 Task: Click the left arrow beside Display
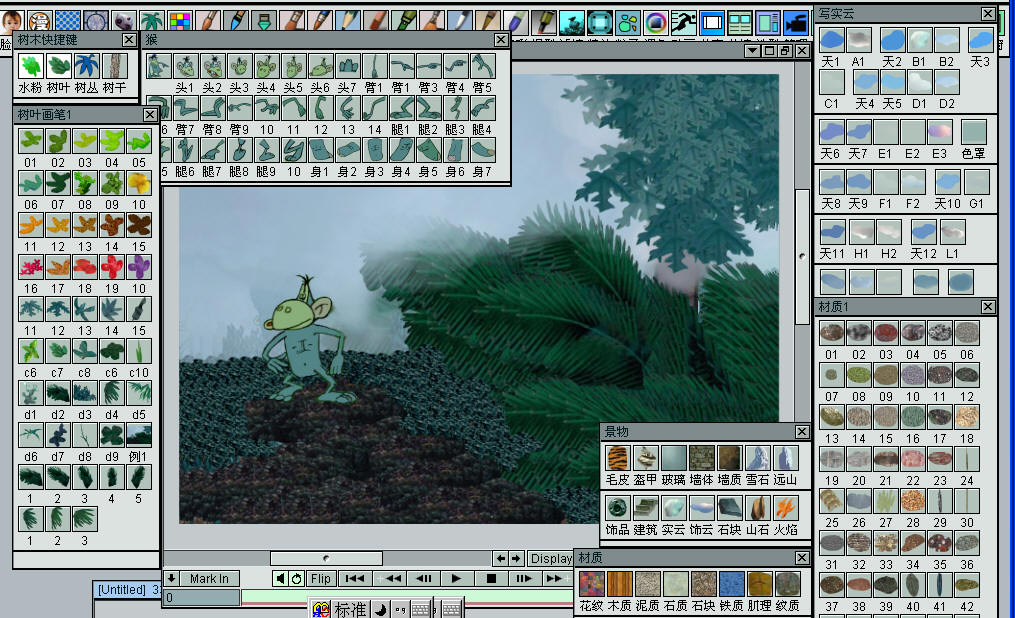click(500, 558)
